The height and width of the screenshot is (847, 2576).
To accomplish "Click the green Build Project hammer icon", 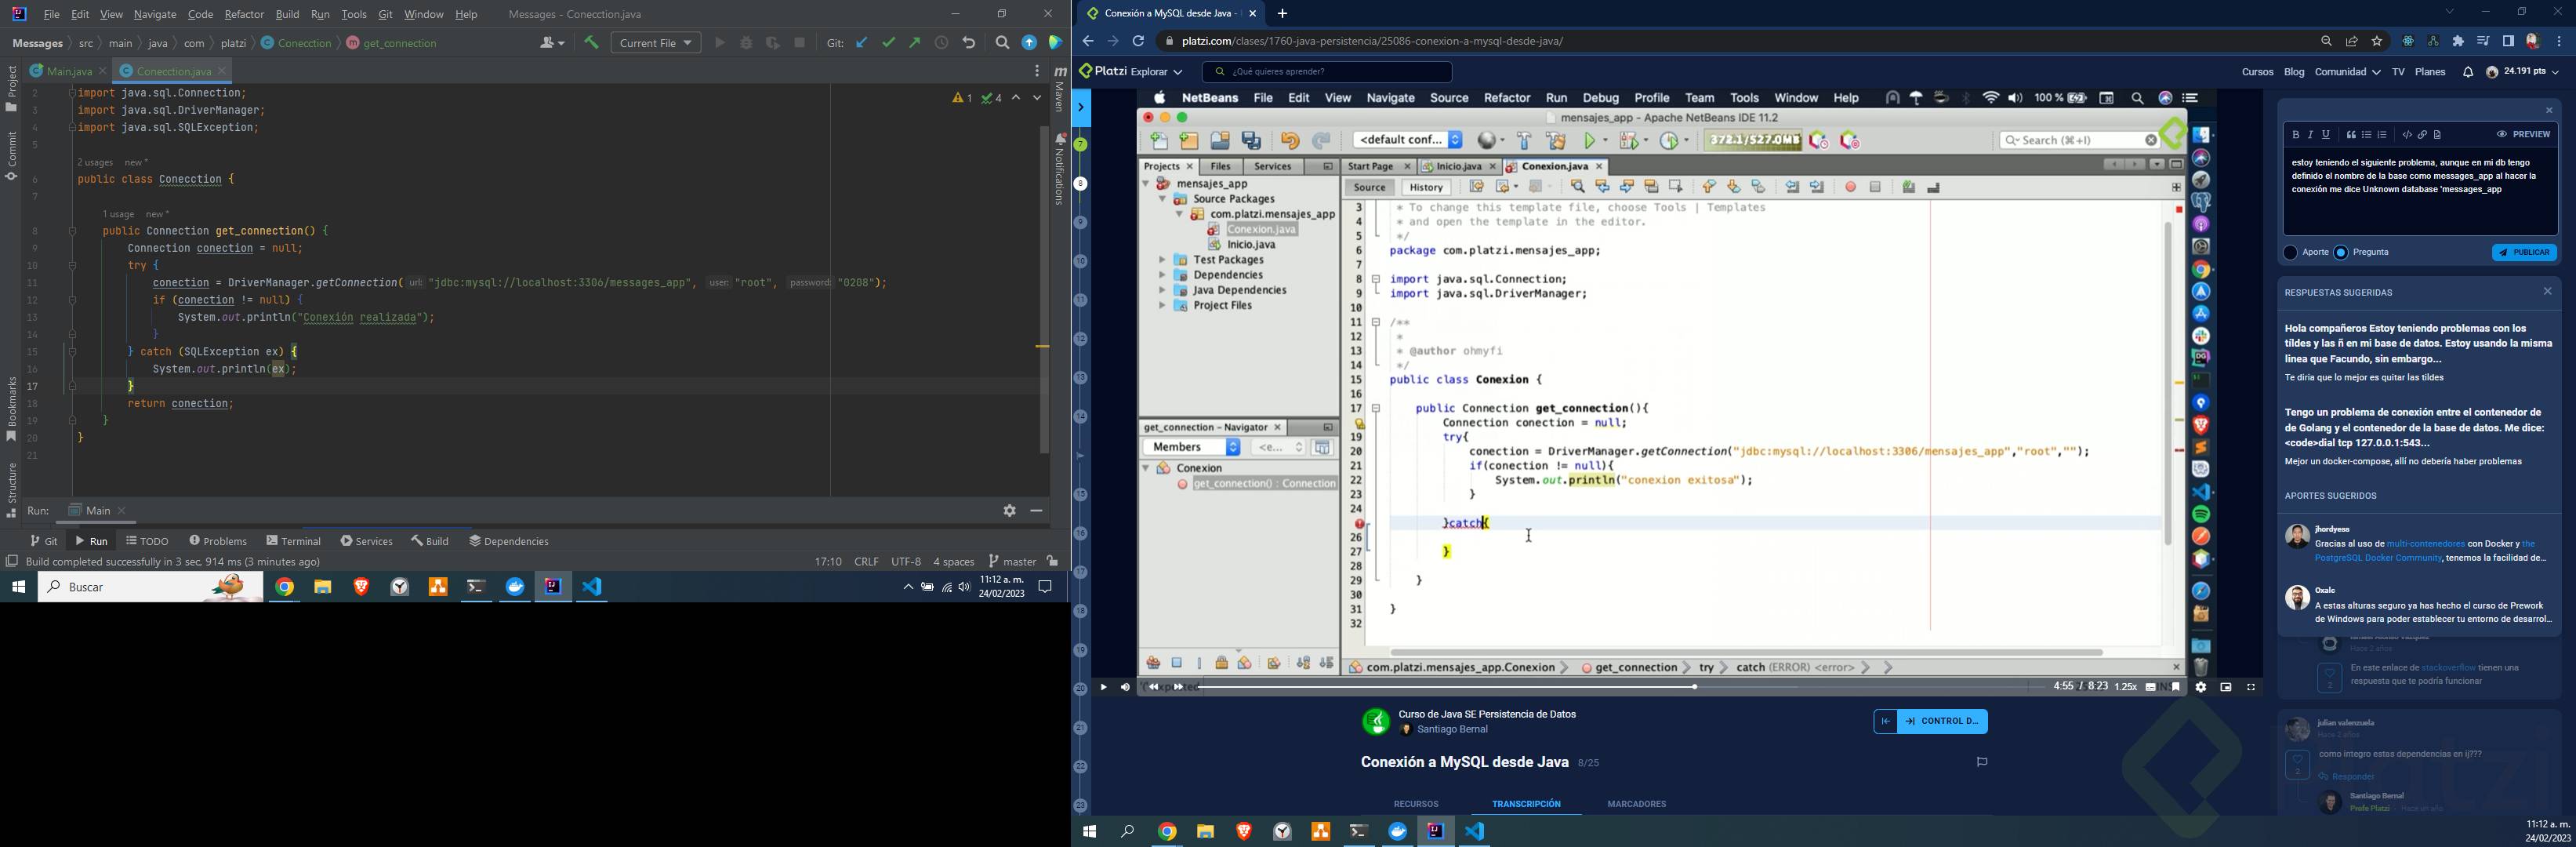I will pos(591,43).
